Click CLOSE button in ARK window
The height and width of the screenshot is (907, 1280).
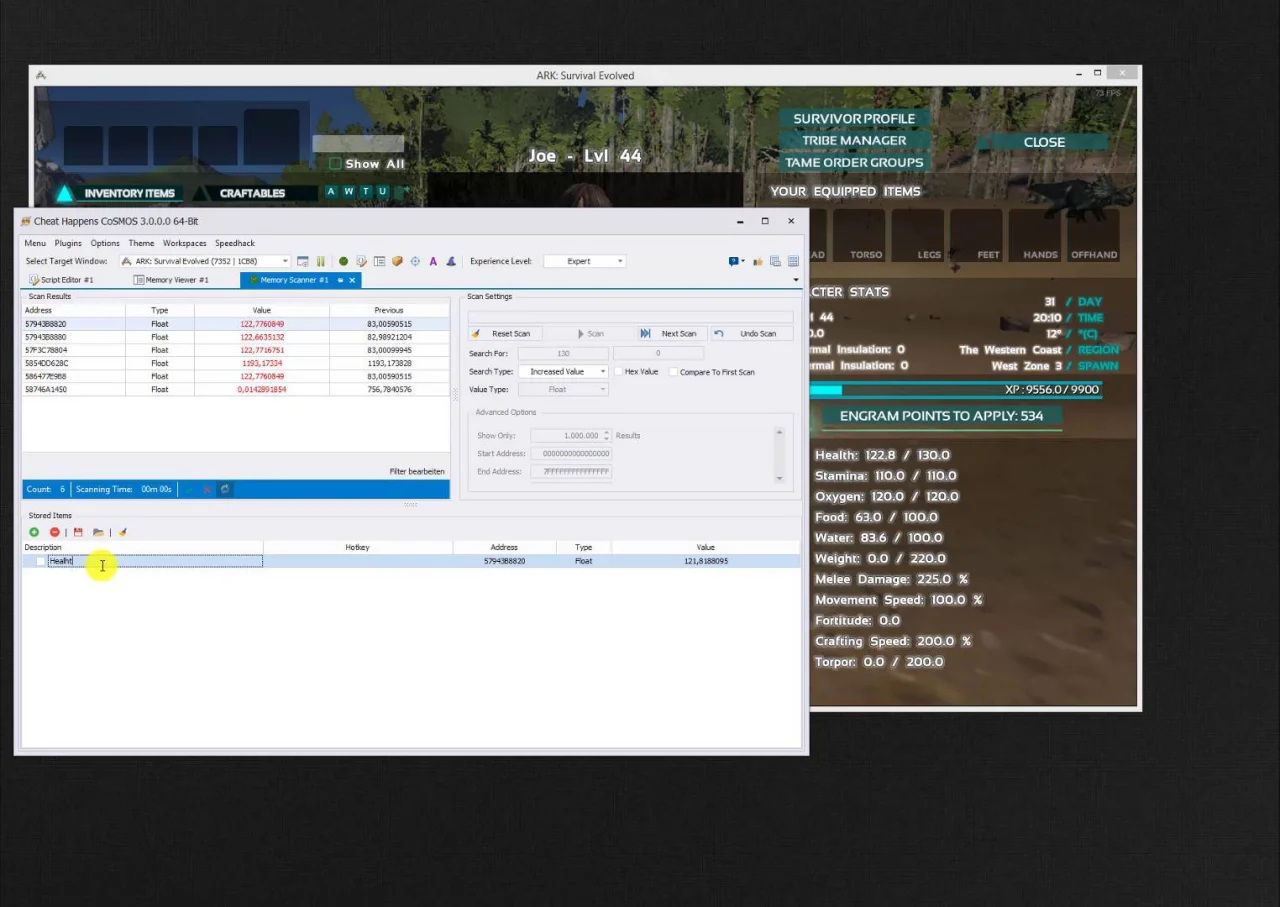pyautogui.click(x=1044, y=142)
